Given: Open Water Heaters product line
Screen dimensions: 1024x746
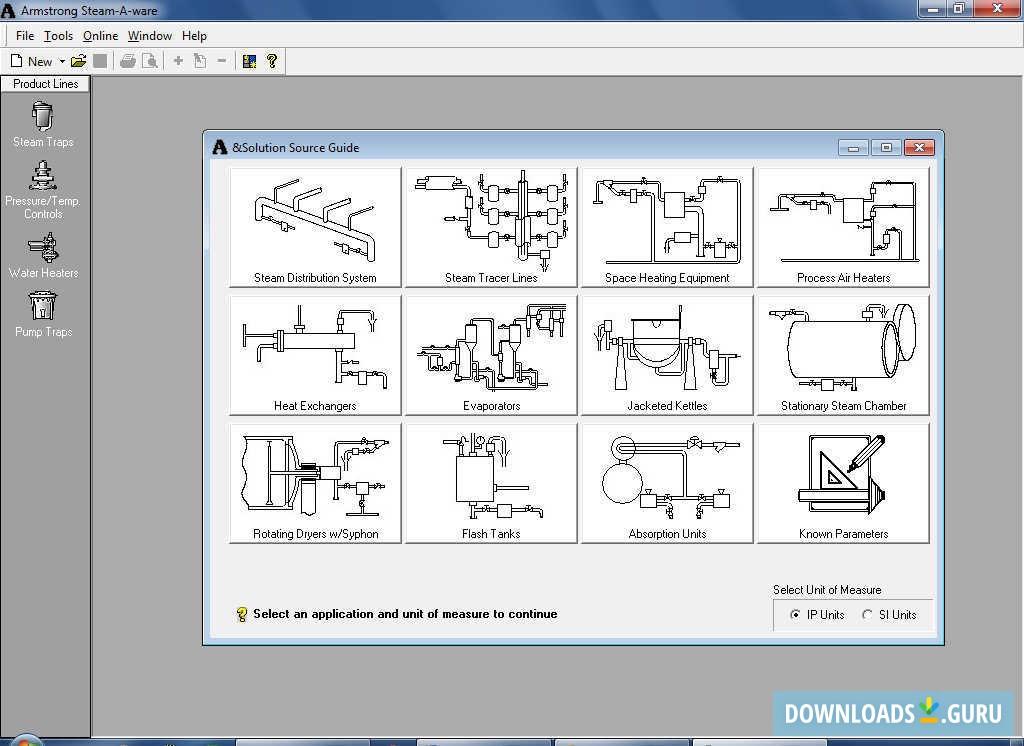Looking at the screenshot, I should click(43, 256).
